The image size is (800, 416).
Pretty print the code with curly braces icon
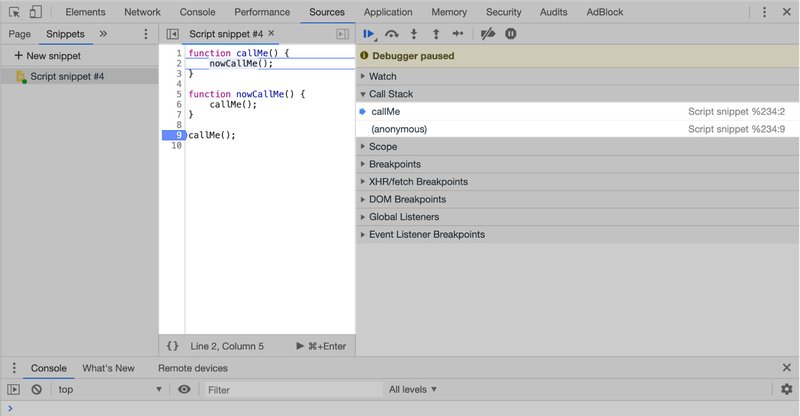172,346
